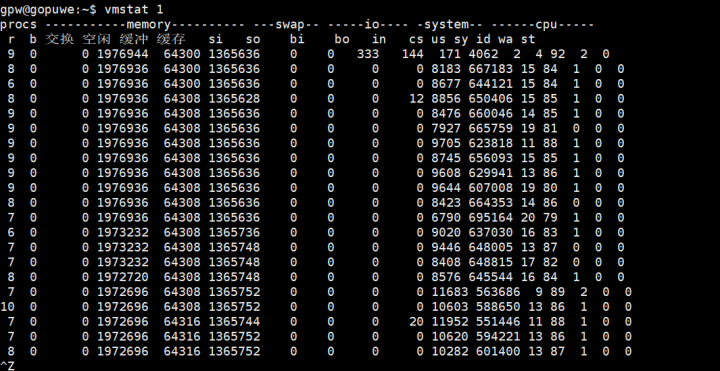The height and width of the screenshot is (371, 720).
Task: Click the 'cs' column label
Action: (416, 39)
